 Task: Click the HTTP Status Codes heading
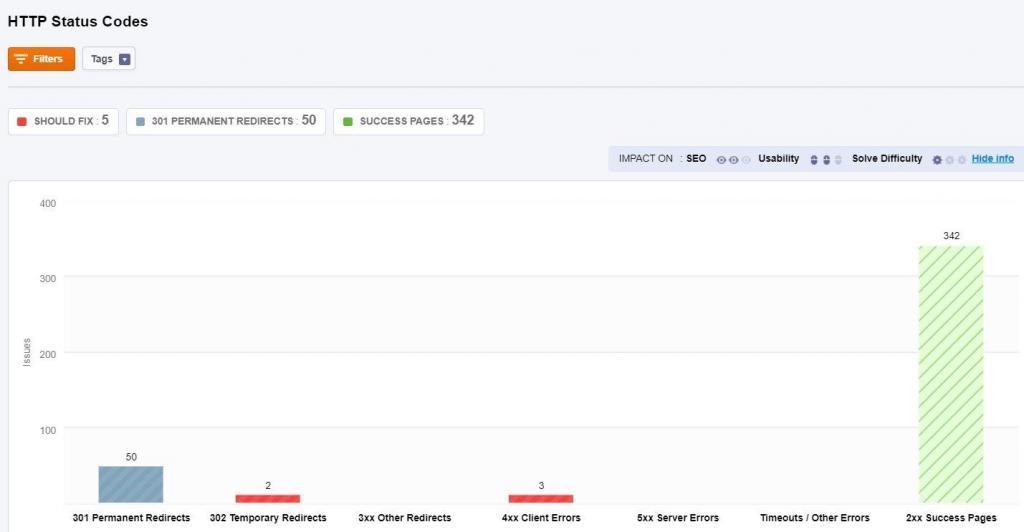coord(78,22)
